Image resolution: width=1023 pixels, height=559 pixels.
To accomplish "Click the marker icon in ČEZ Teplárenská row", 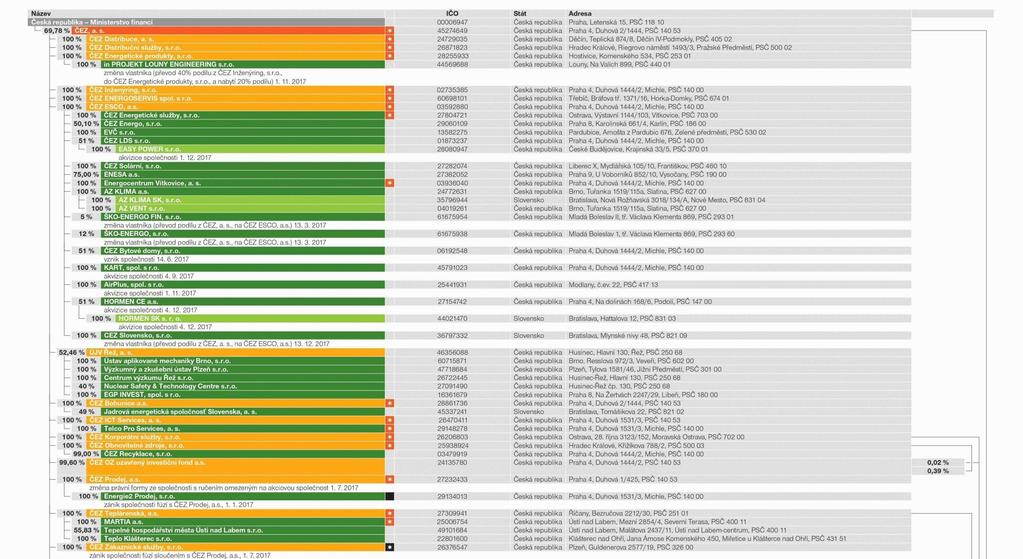I will 389,514.
